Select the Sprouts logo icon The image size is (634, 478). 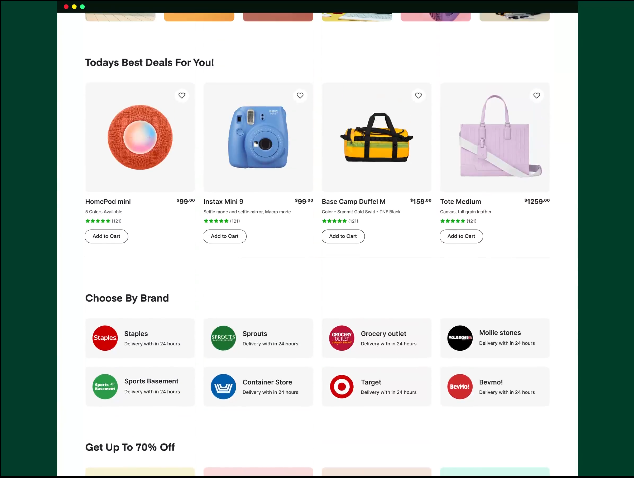(x=223, y=338)
